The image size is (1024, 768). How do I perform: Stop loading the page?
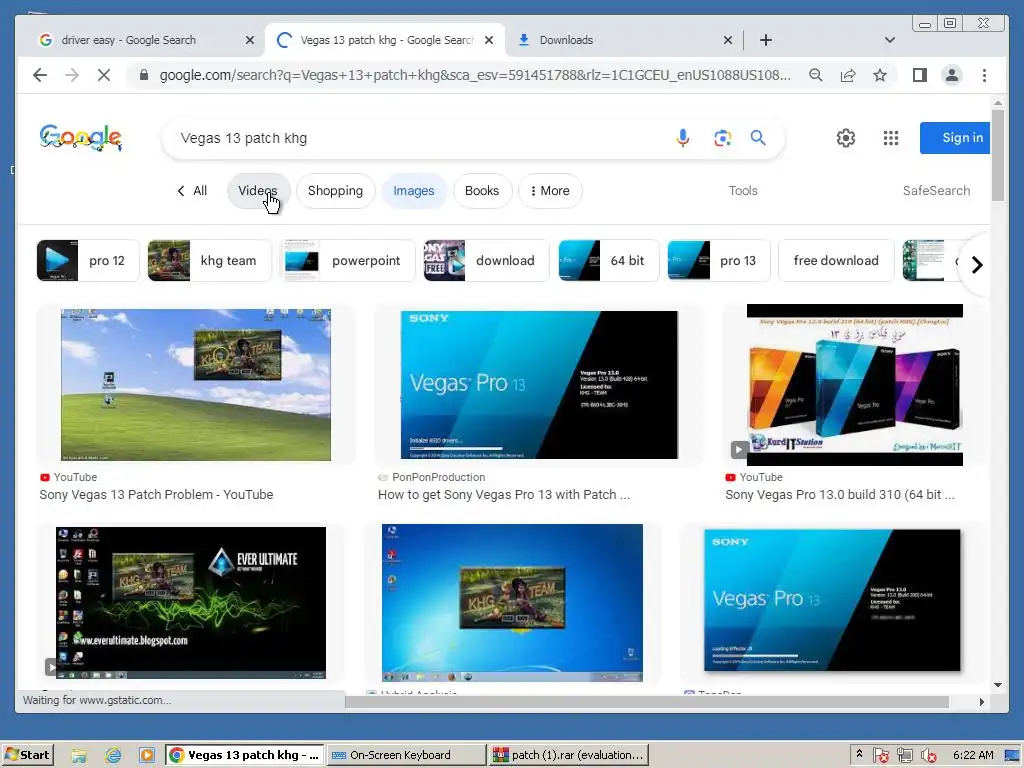104,75
